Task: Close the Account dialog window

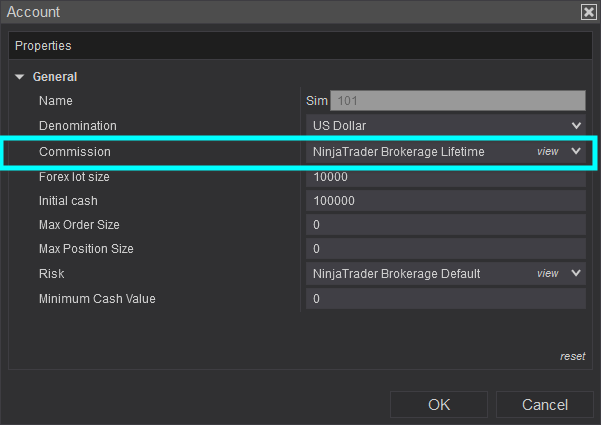Action: point(588,12)
